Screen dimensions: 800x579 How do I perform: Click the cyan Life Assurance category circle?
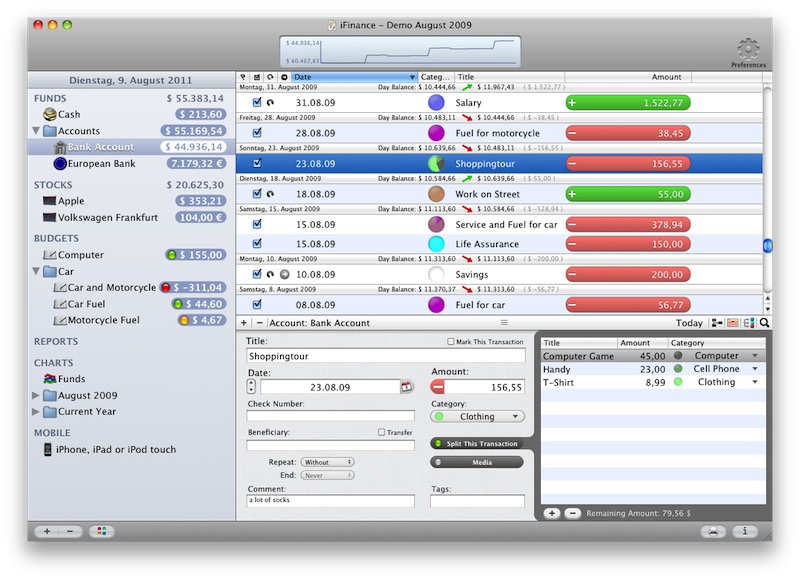pyautogui.click(x=436, y=244)
